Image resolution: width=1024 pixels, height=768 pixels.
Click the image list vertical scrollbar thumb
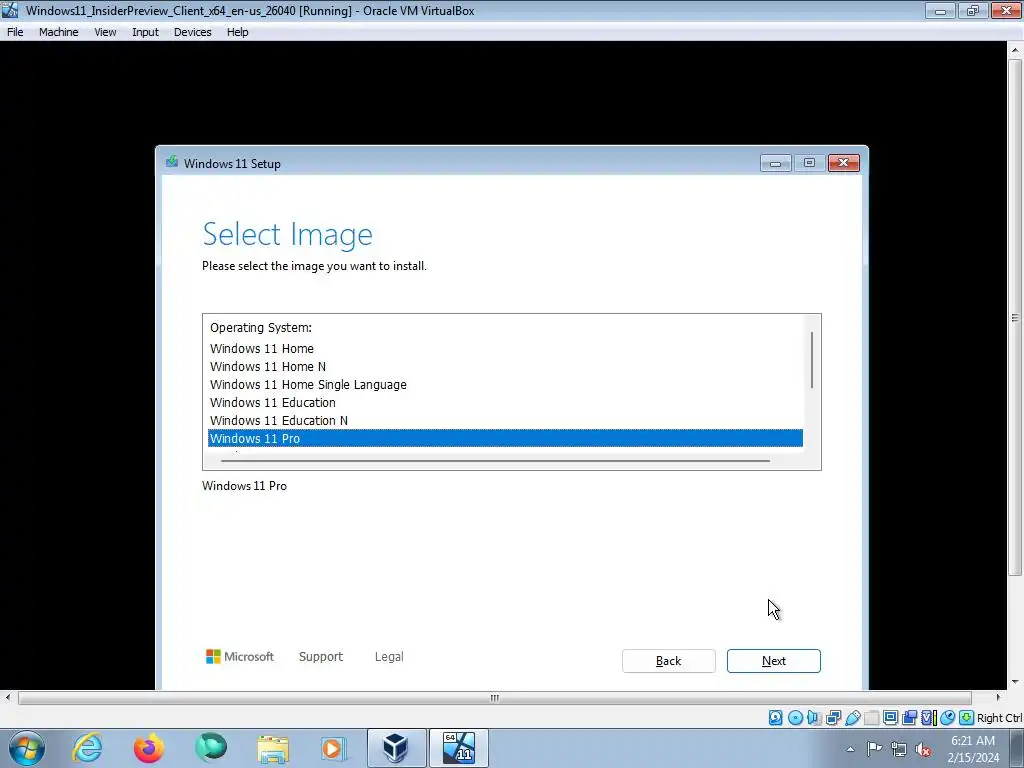812,360
